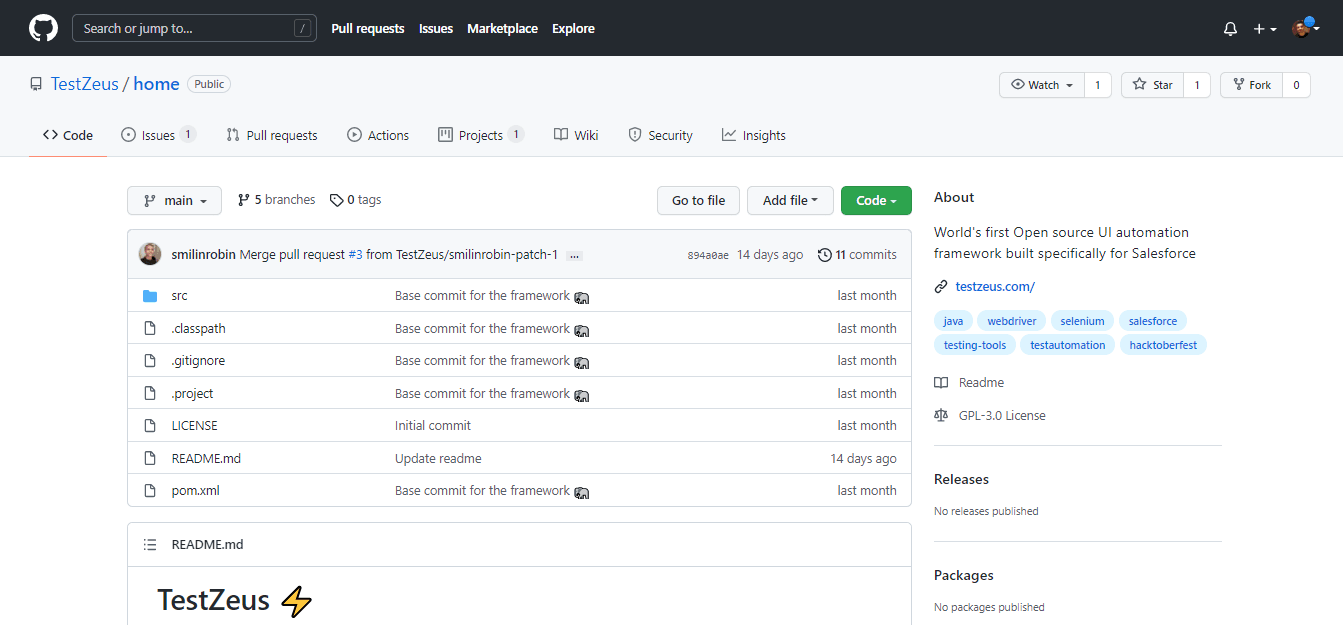Screen dimensions: 1343x625
Task: Select the salesforce topic tag
Action: pos(1152,321)
